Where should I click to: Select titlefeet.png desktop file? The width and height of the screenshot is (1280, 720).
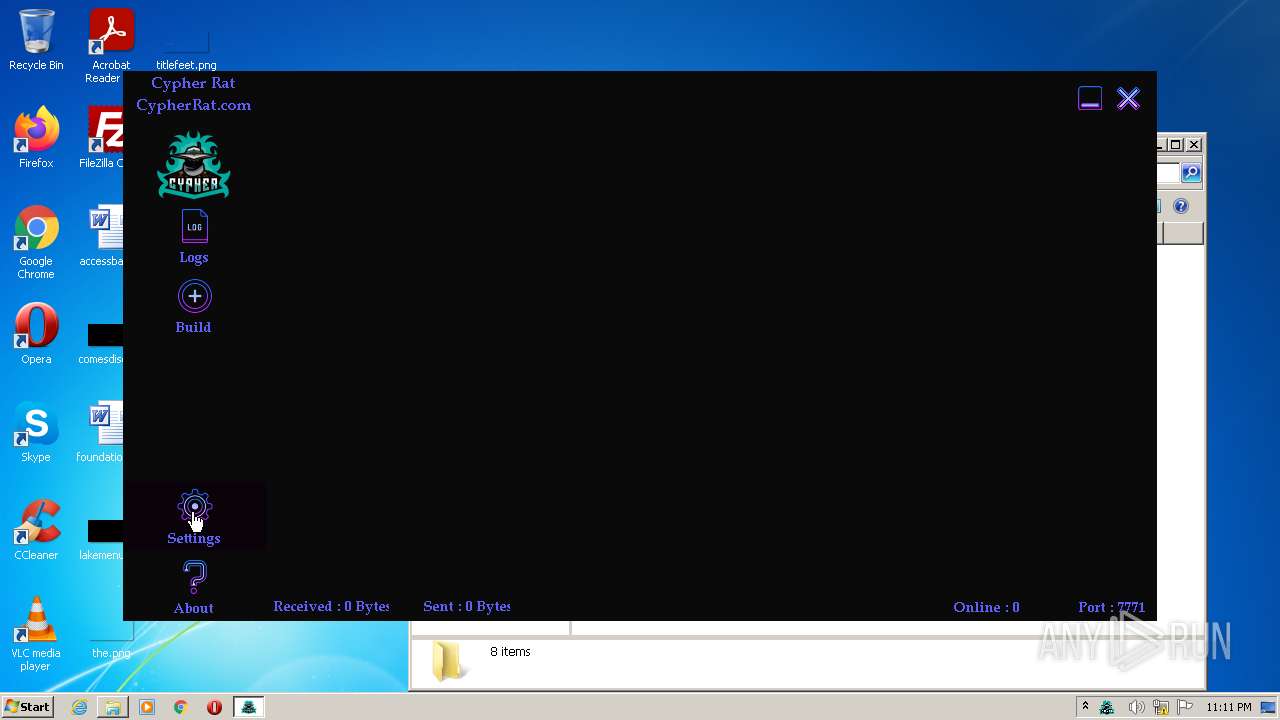click(186, 50)
